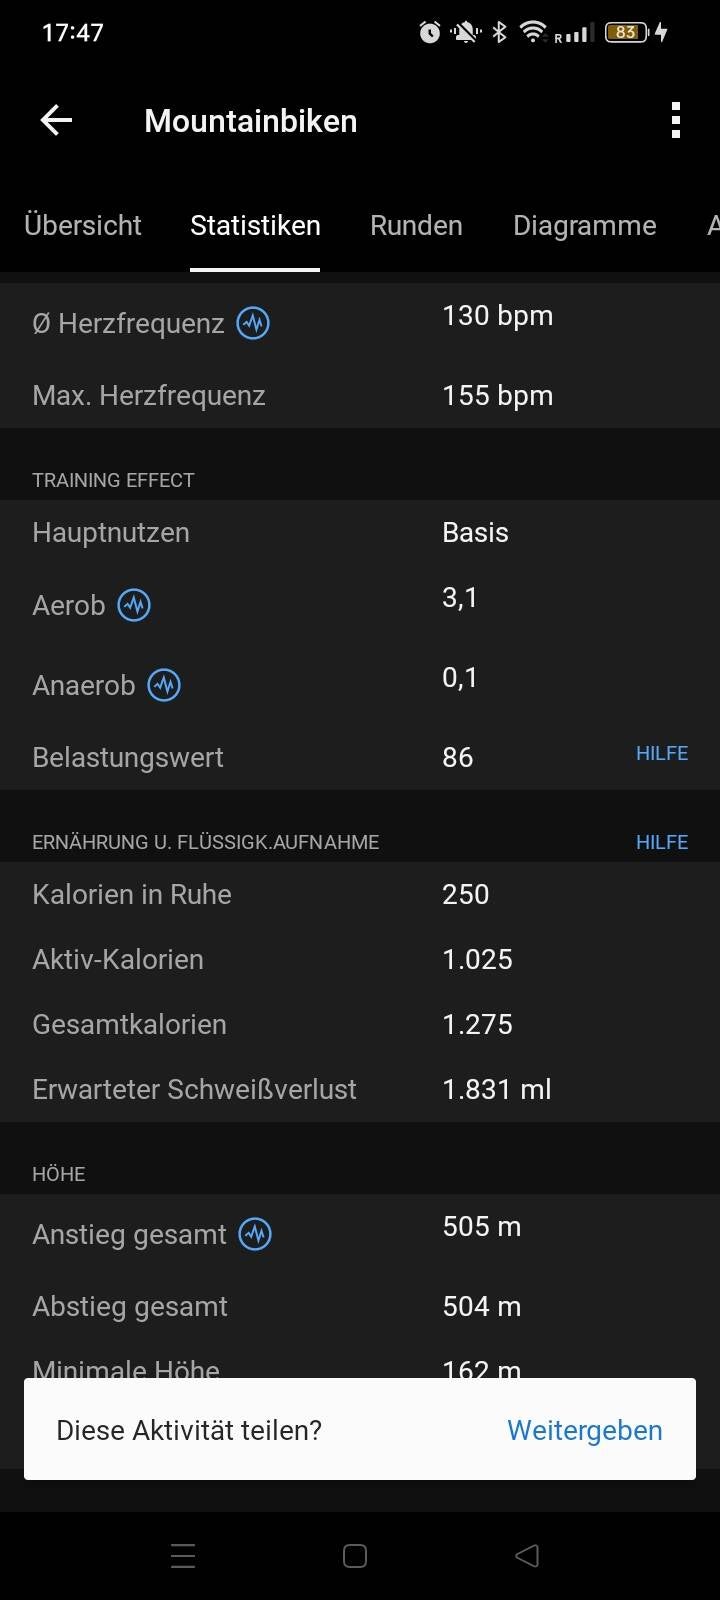Open the Diagramme tab

[584, 226]
